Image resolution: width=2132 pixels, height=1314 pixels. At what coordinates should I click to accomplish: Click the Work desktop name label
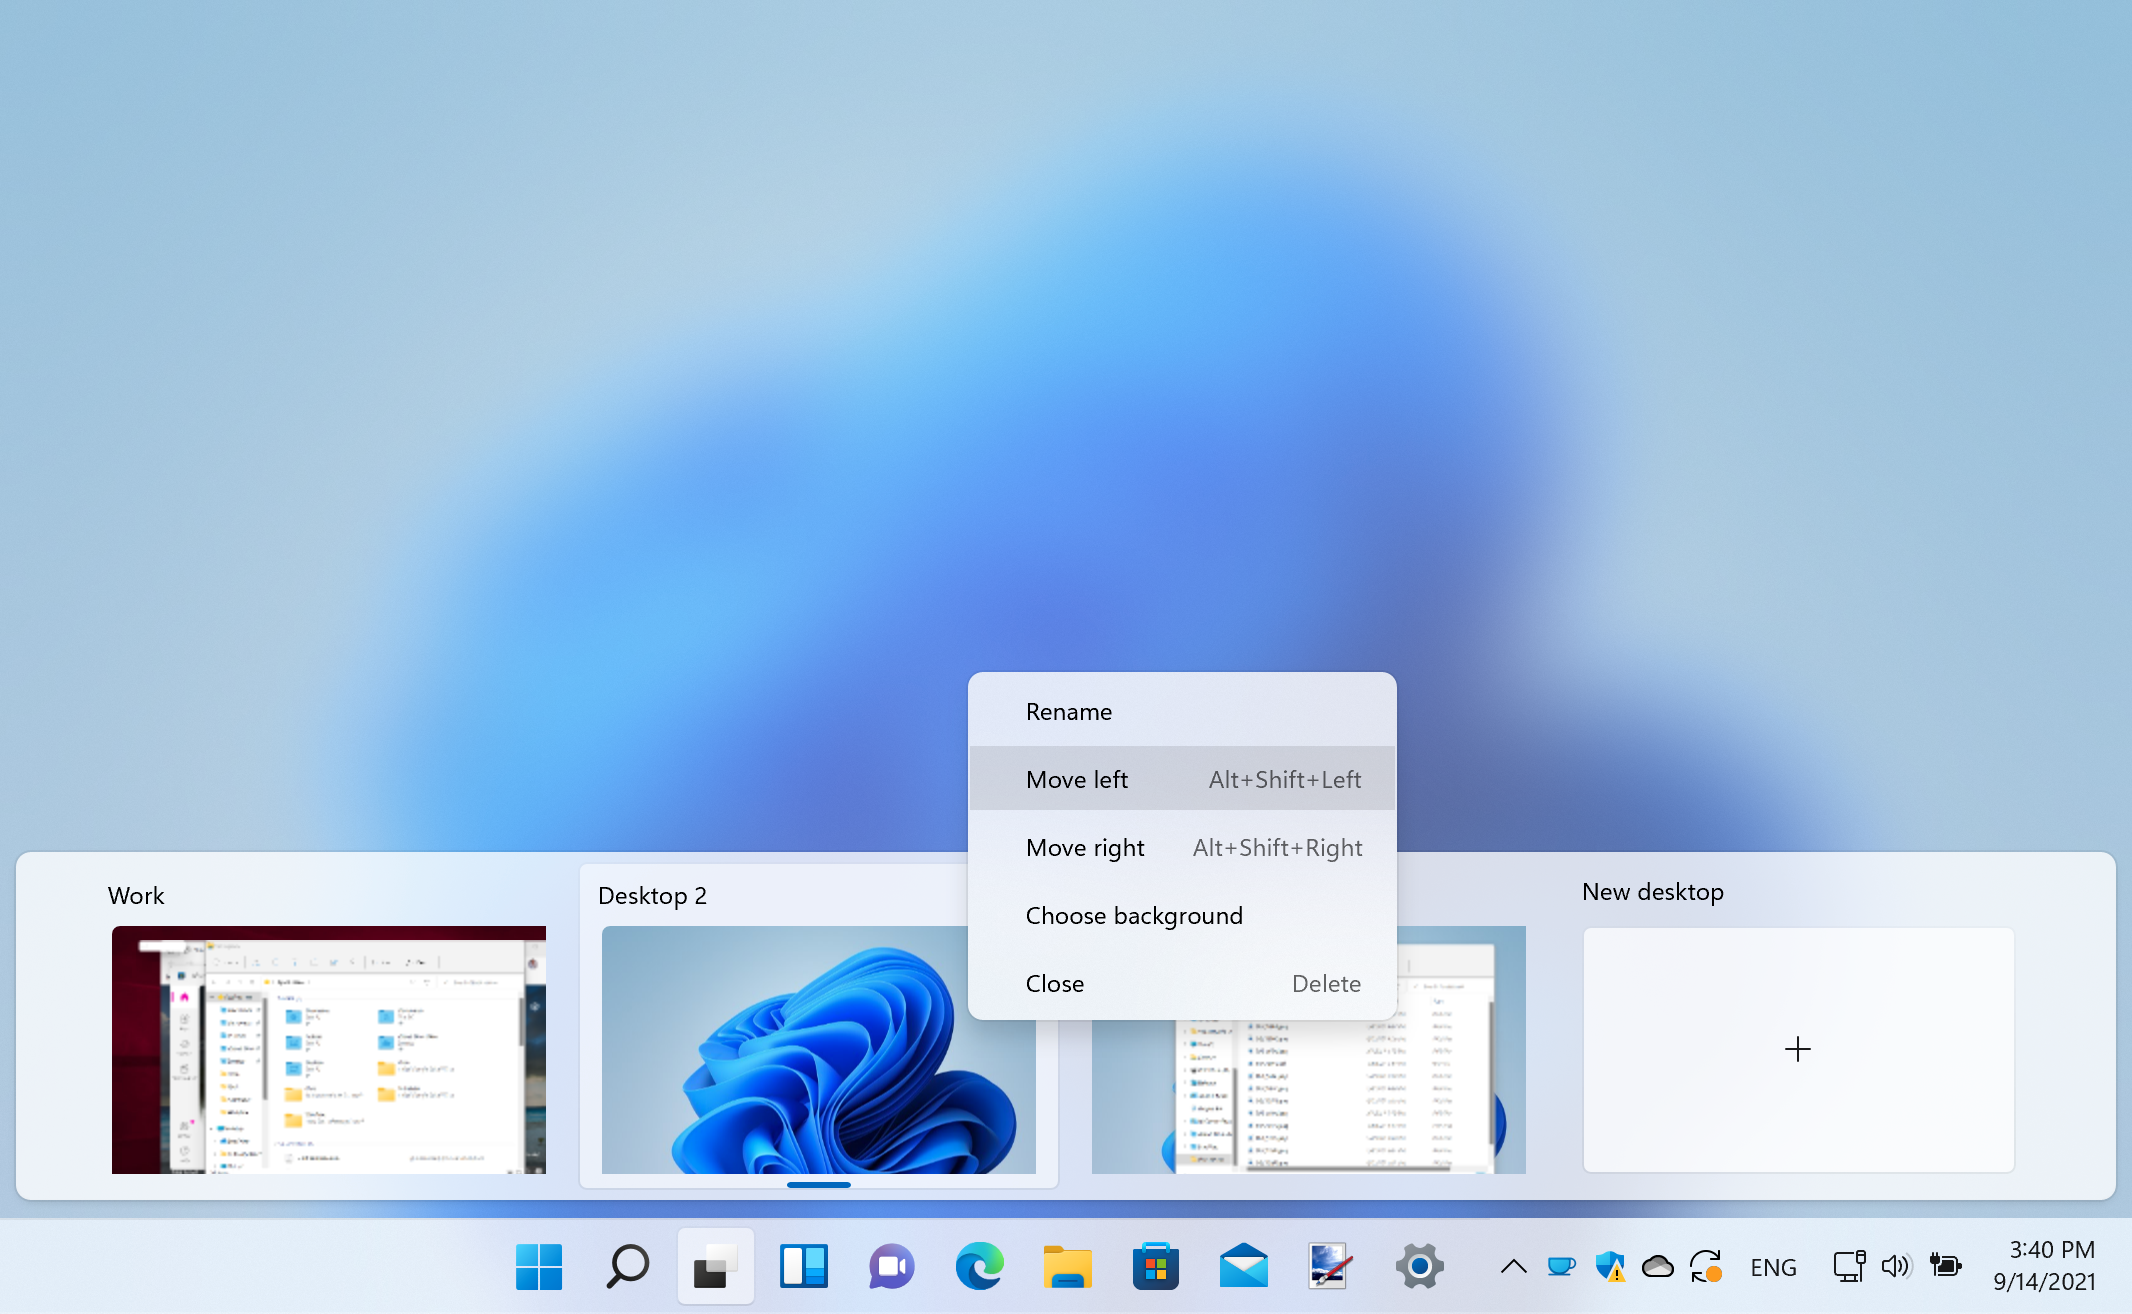pyautogui.click(x=136, y=895)
